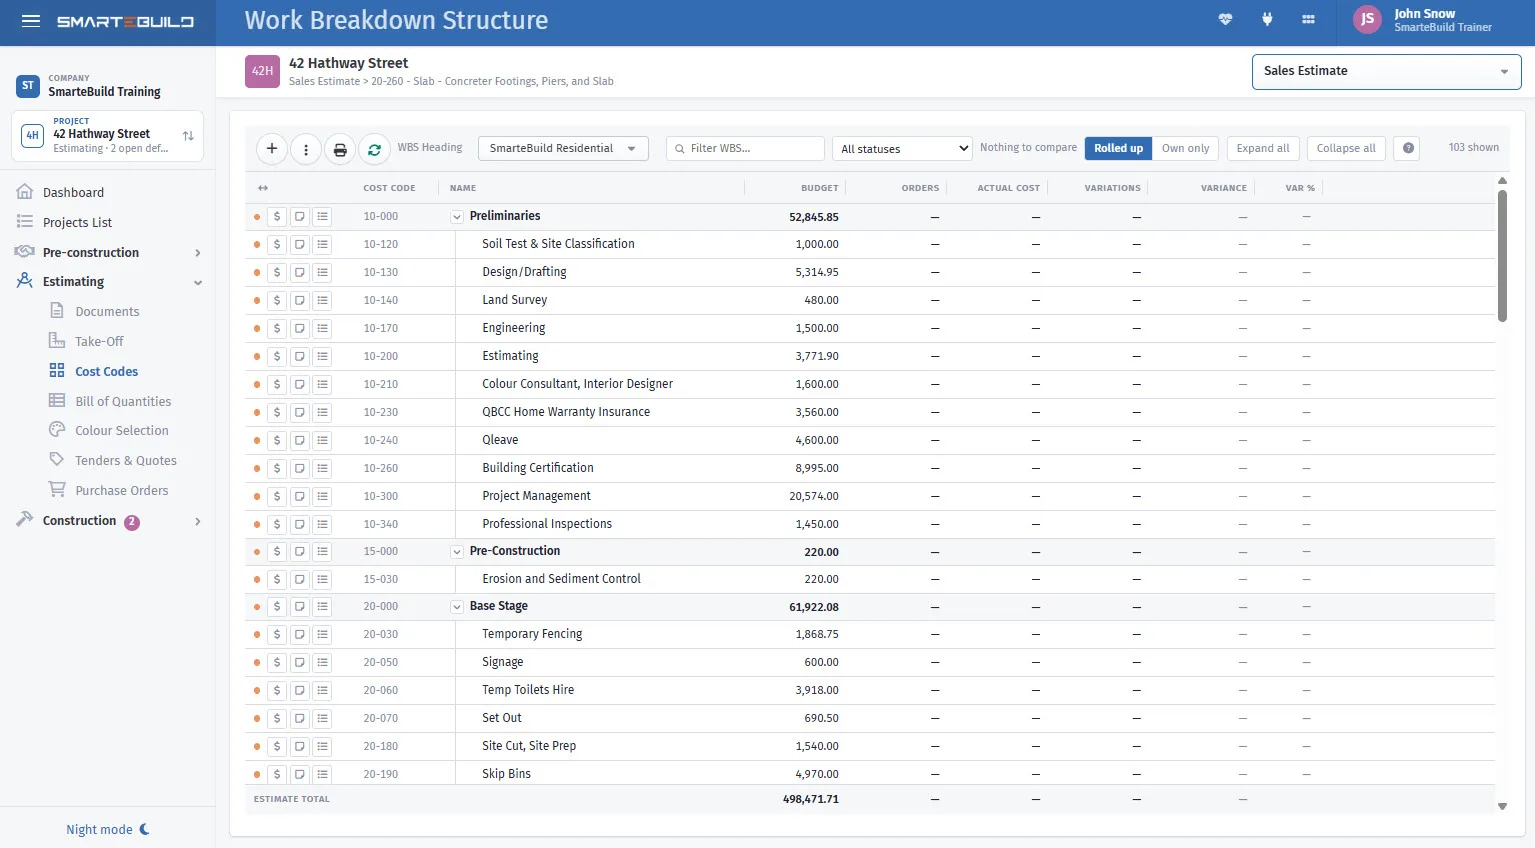Open dollar cost icon for Project Management row
The width and height of the screenshot is (1535, 848).
pos(277,497)
